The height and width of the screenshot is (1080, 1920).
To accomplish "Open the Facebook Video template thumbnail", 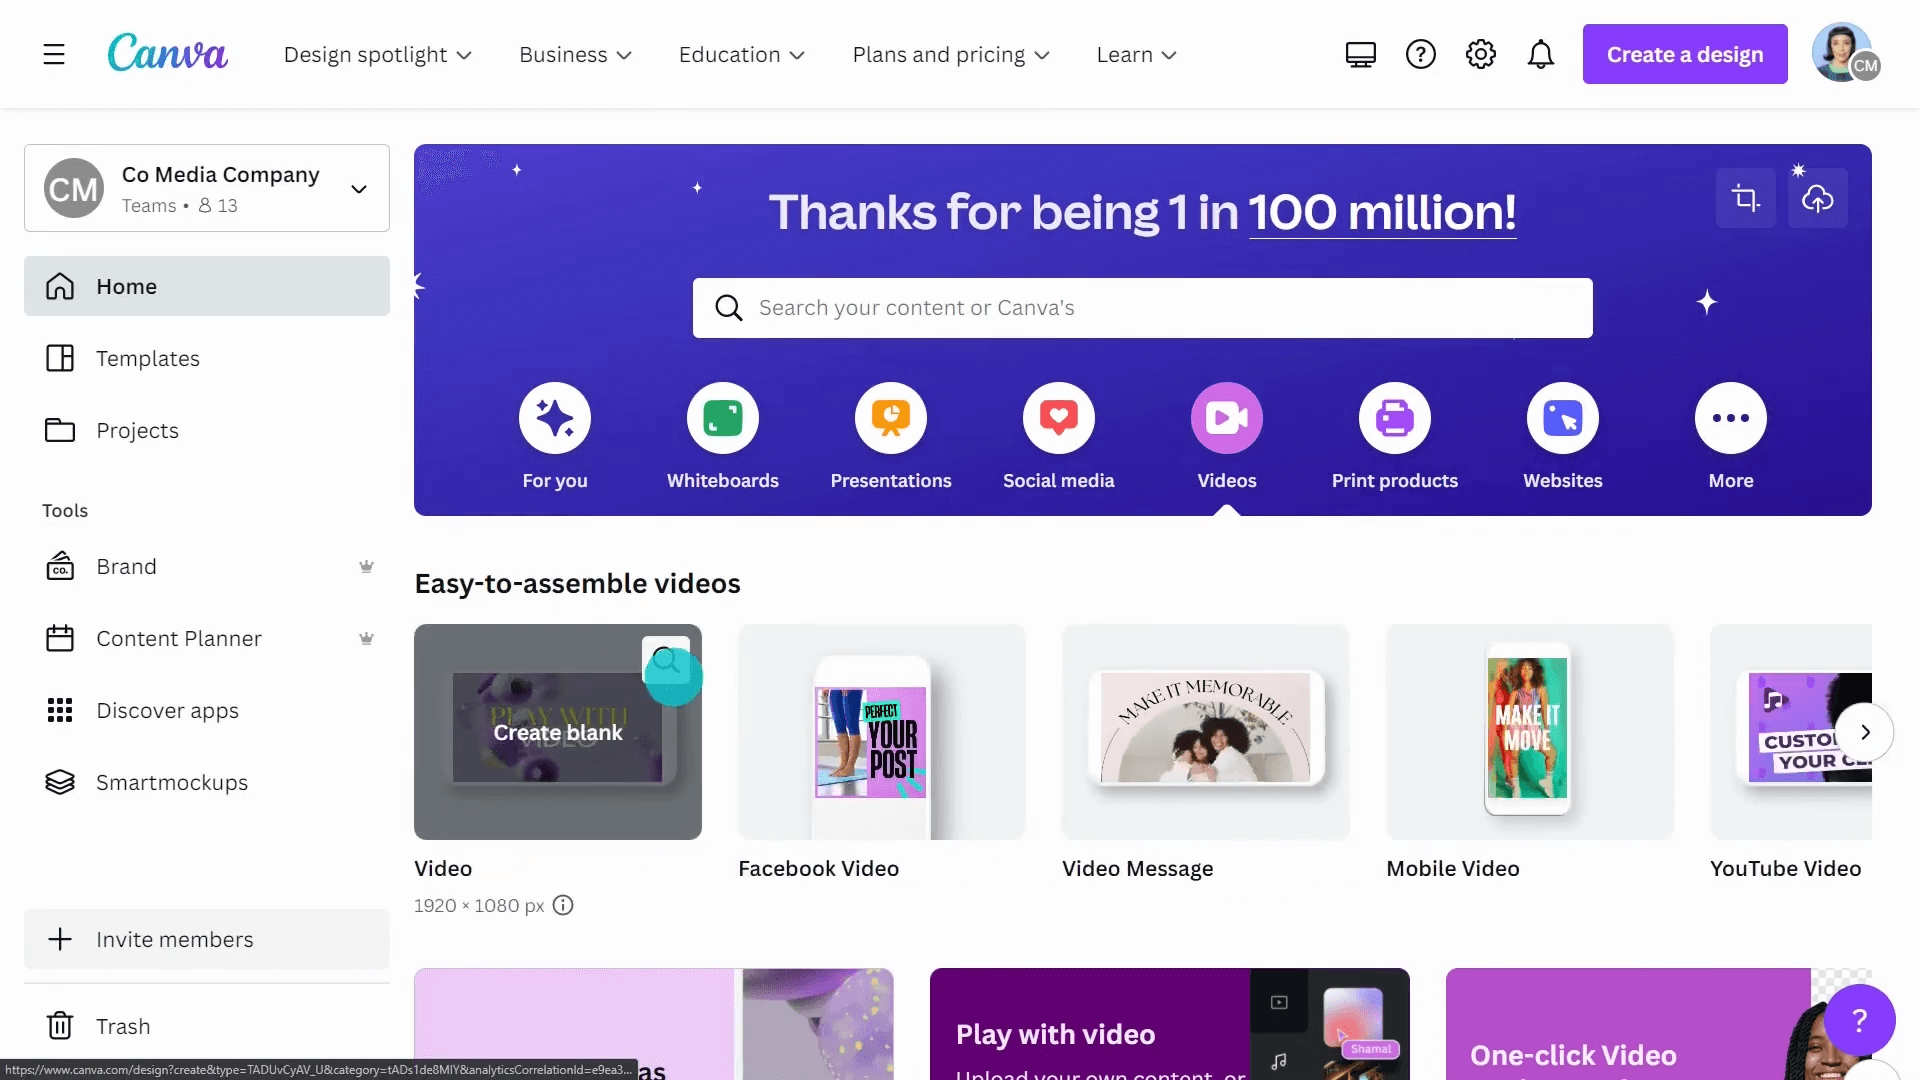I will (x=882, y=732).
